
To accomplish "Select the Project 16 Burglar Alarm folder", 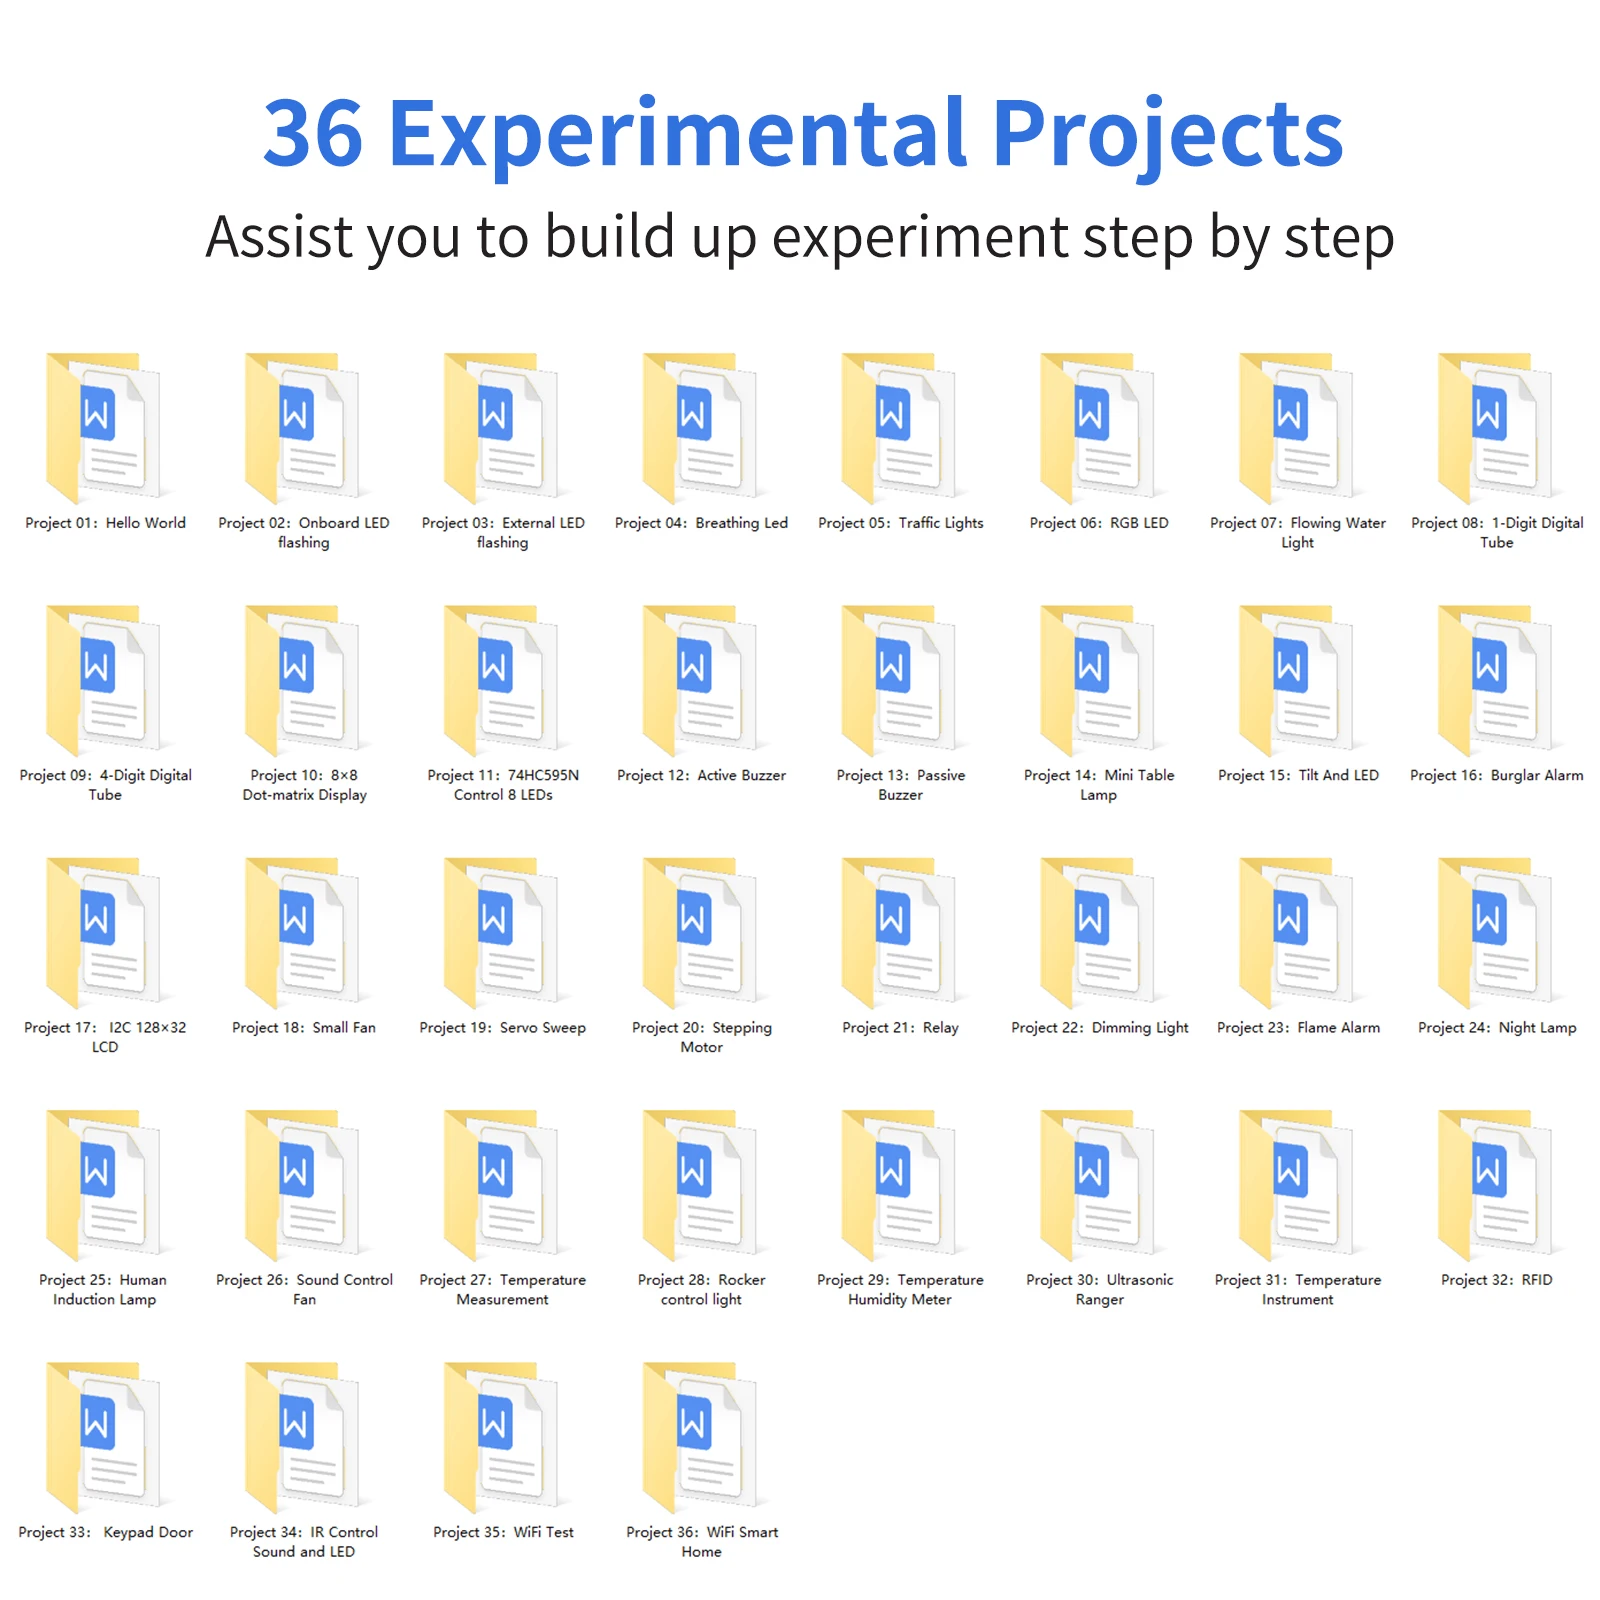I will click(1496, 680).
